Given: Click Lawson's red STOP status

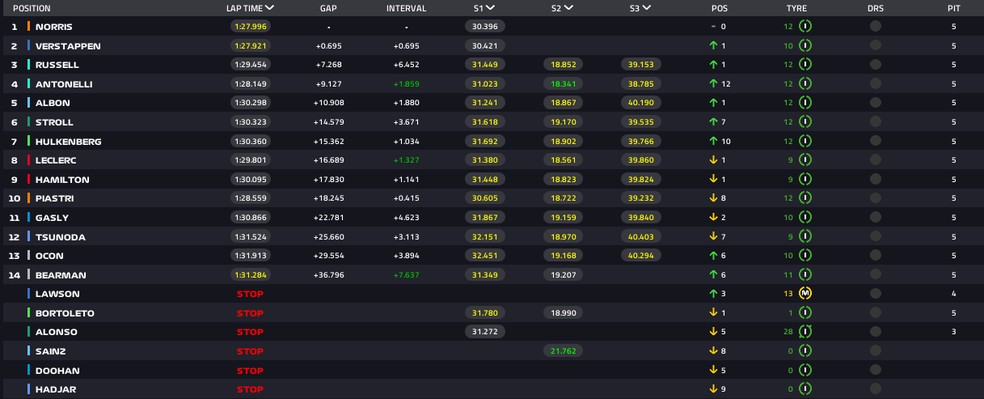Looking at the screenshot, I should click(x=250, y=294).
